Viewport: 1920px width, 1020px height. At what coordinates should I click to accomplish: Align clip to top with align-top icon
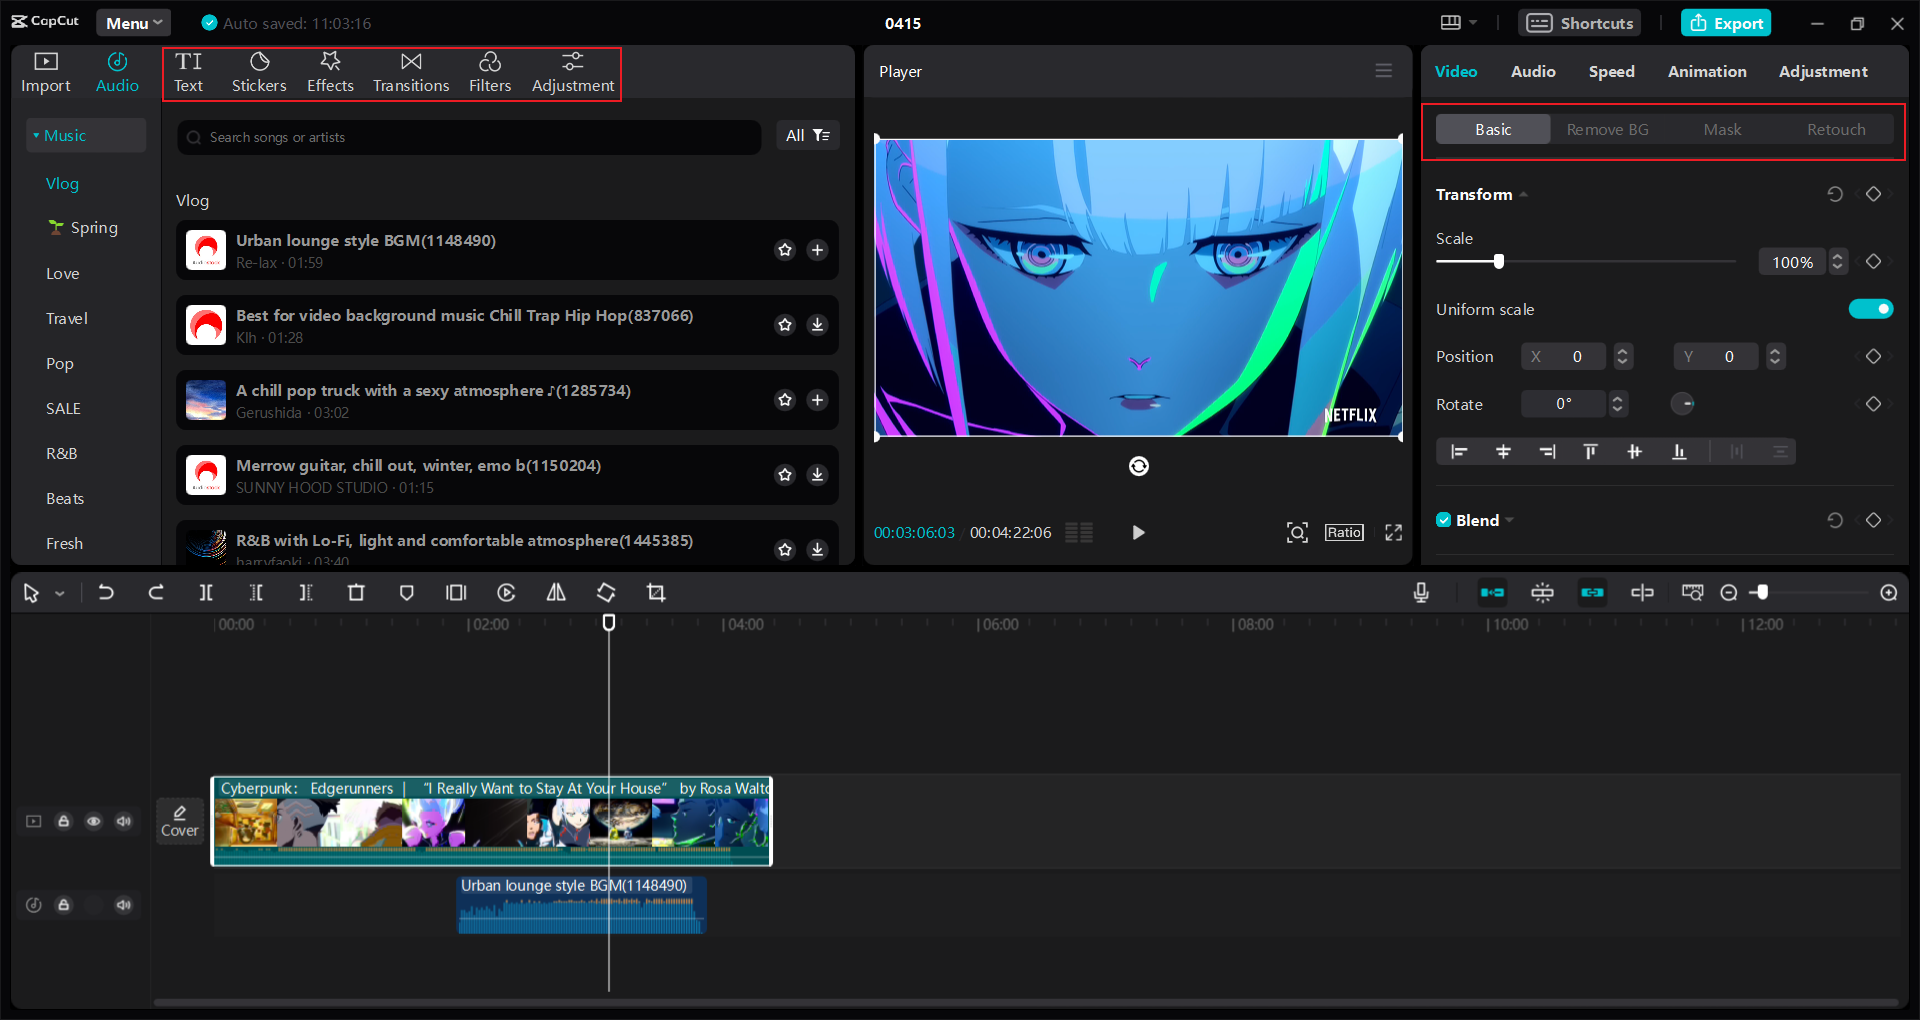(1590, 452)
